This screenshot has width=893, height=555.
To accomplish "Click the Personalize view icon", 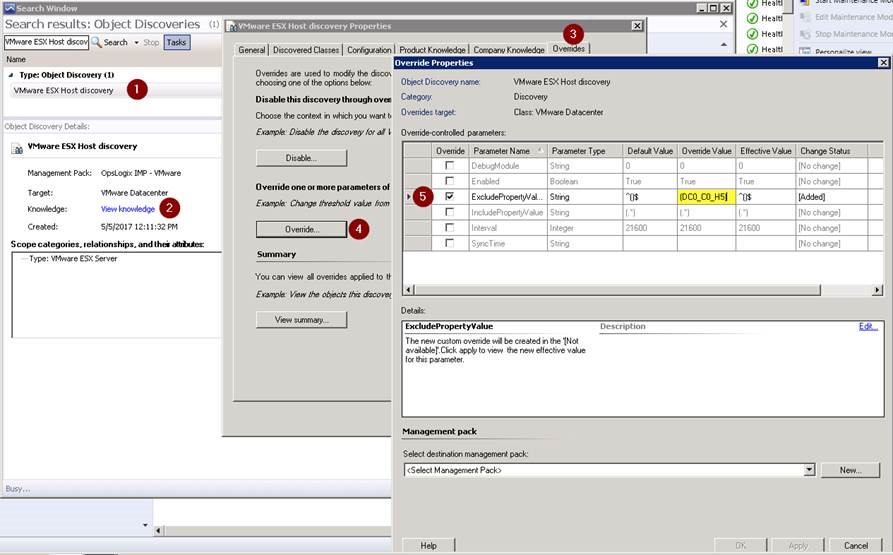I will pos(806,52).
